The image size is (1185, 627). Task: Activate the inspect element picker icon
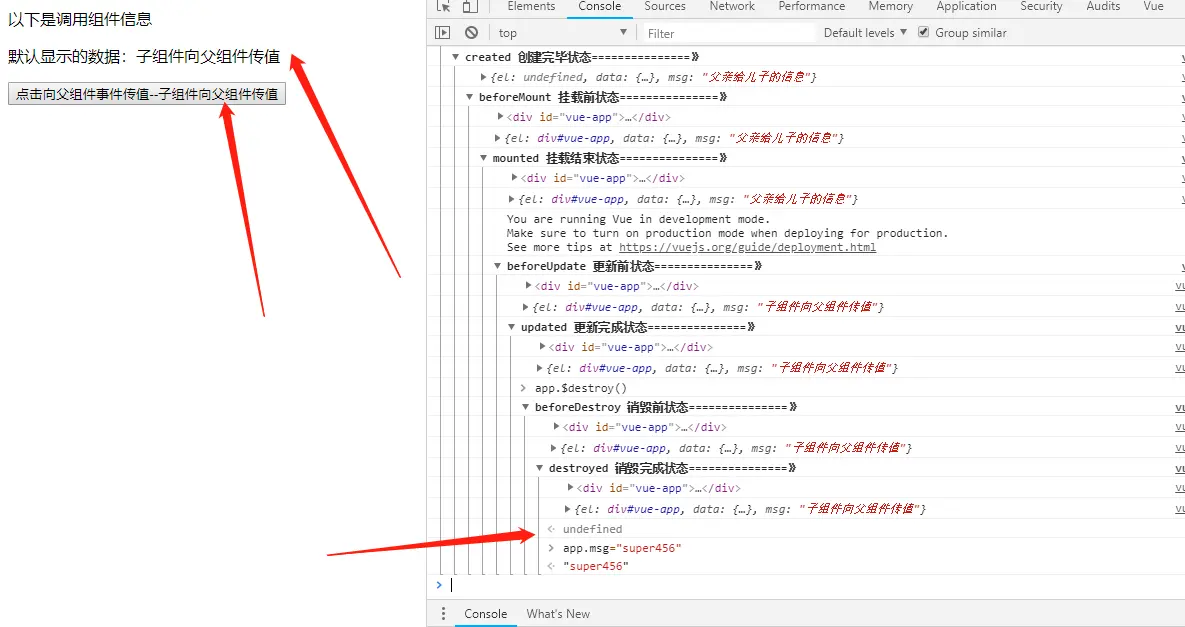pyautogui.click(x=444, y=6)
